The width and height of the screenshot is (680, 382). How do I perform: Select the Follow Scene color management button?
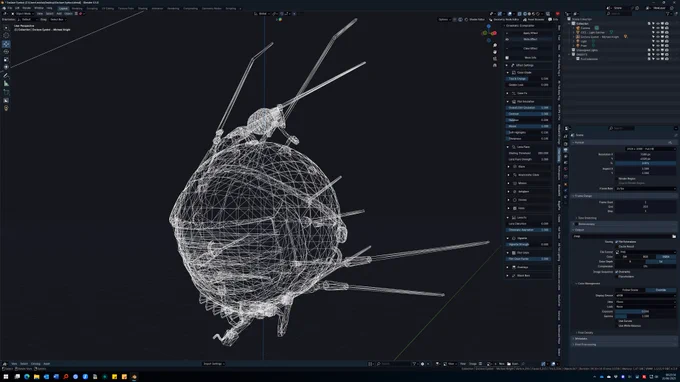[630, 290]
